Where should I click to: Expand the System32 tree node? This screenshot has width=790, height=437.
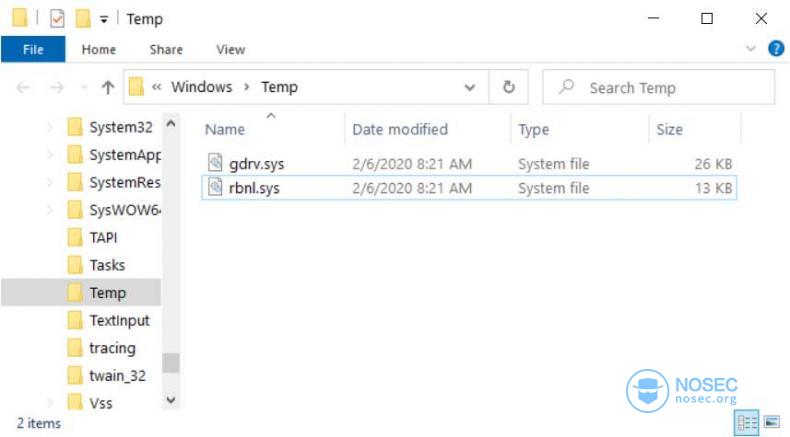49,127
